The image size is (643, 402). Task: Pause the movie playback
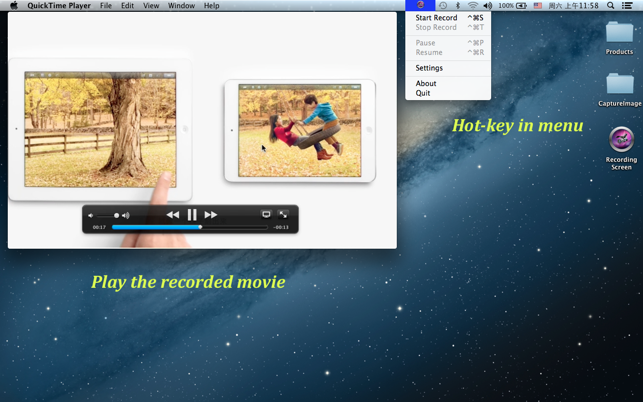click(192, 215)
